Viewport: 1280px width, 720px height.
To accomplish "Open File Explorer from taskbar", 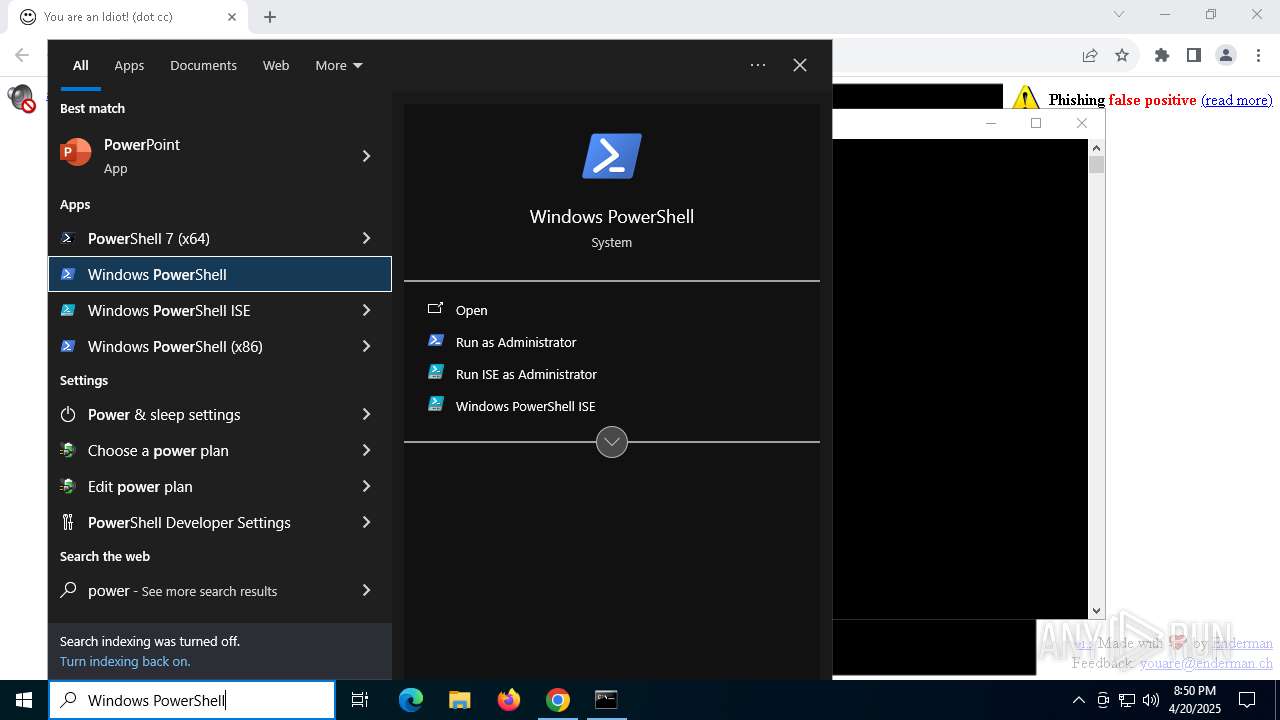I will [x=459, y=700].
